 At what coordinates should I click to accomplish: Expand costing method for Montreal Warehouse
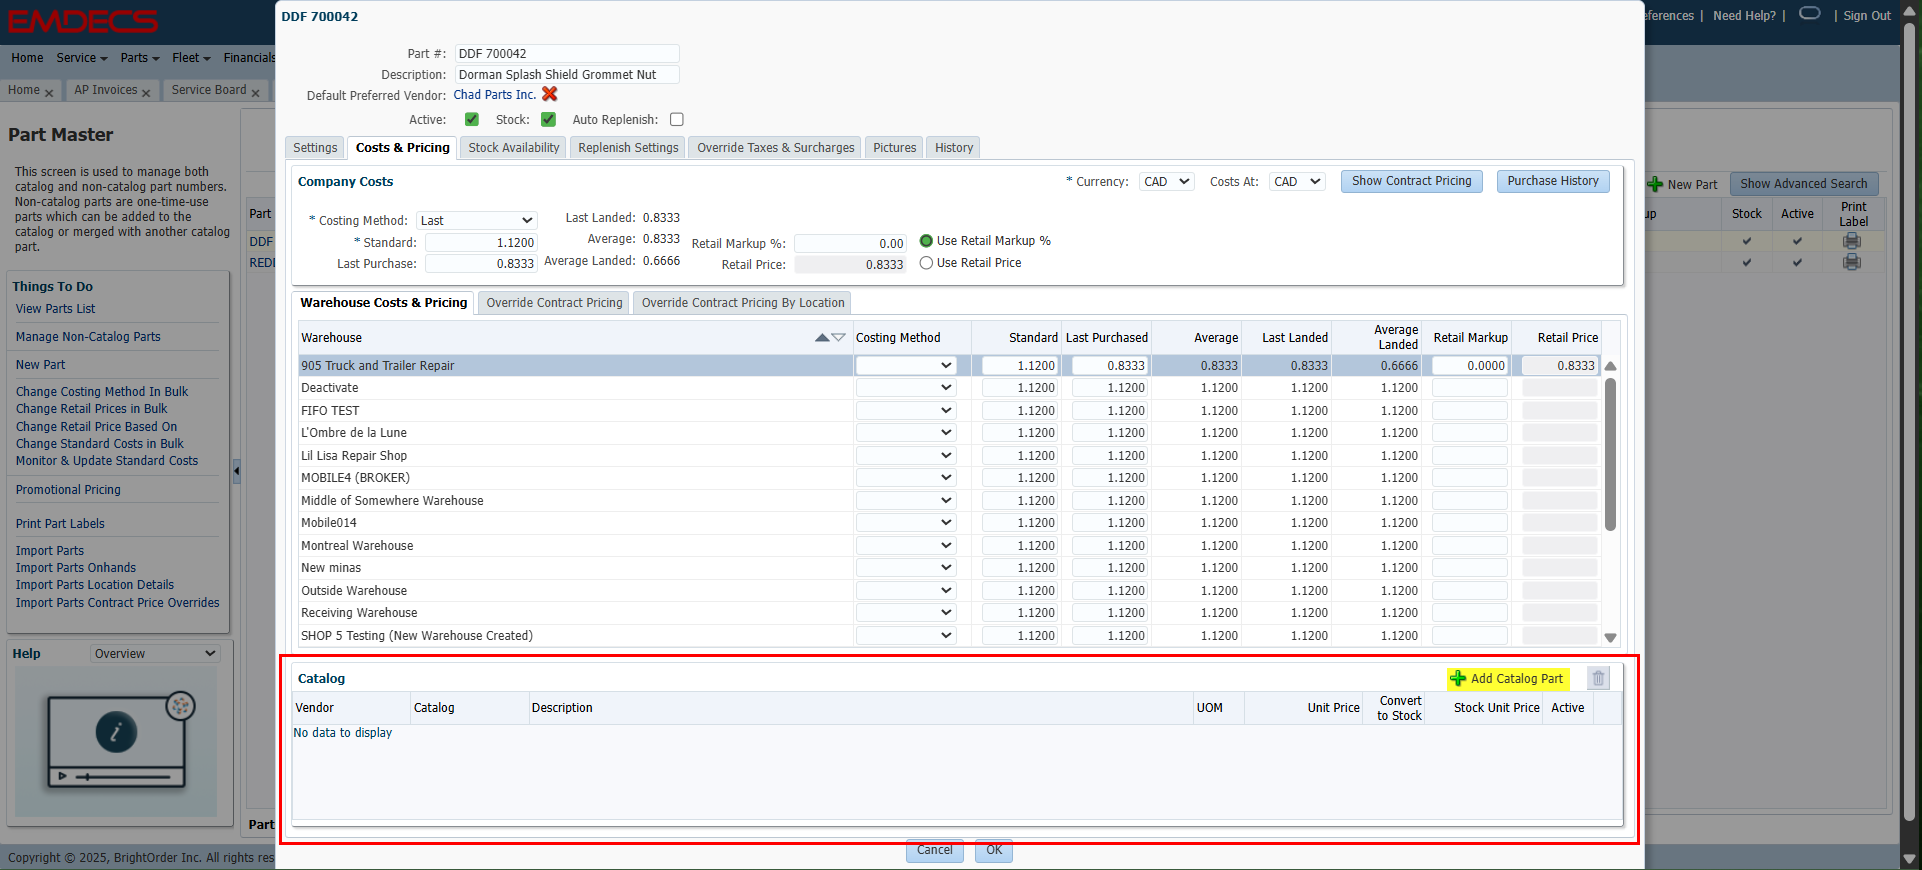click(x=905, y=546)
